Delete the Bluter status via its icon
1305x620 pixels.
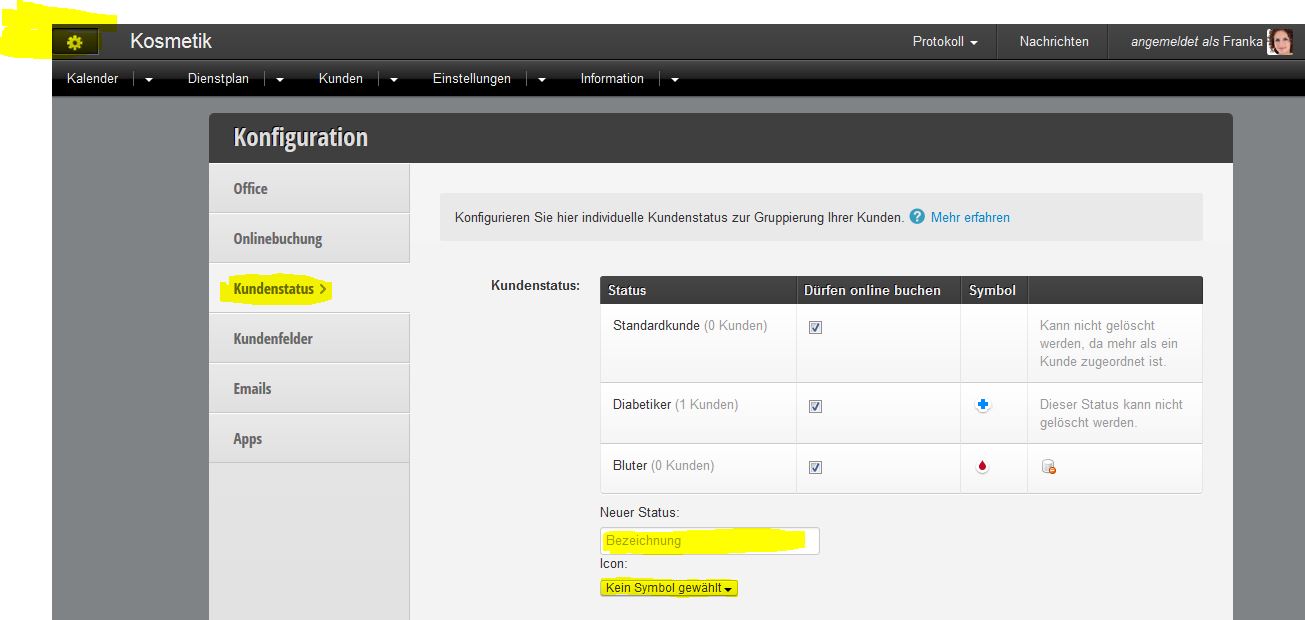pos(1048,466)
